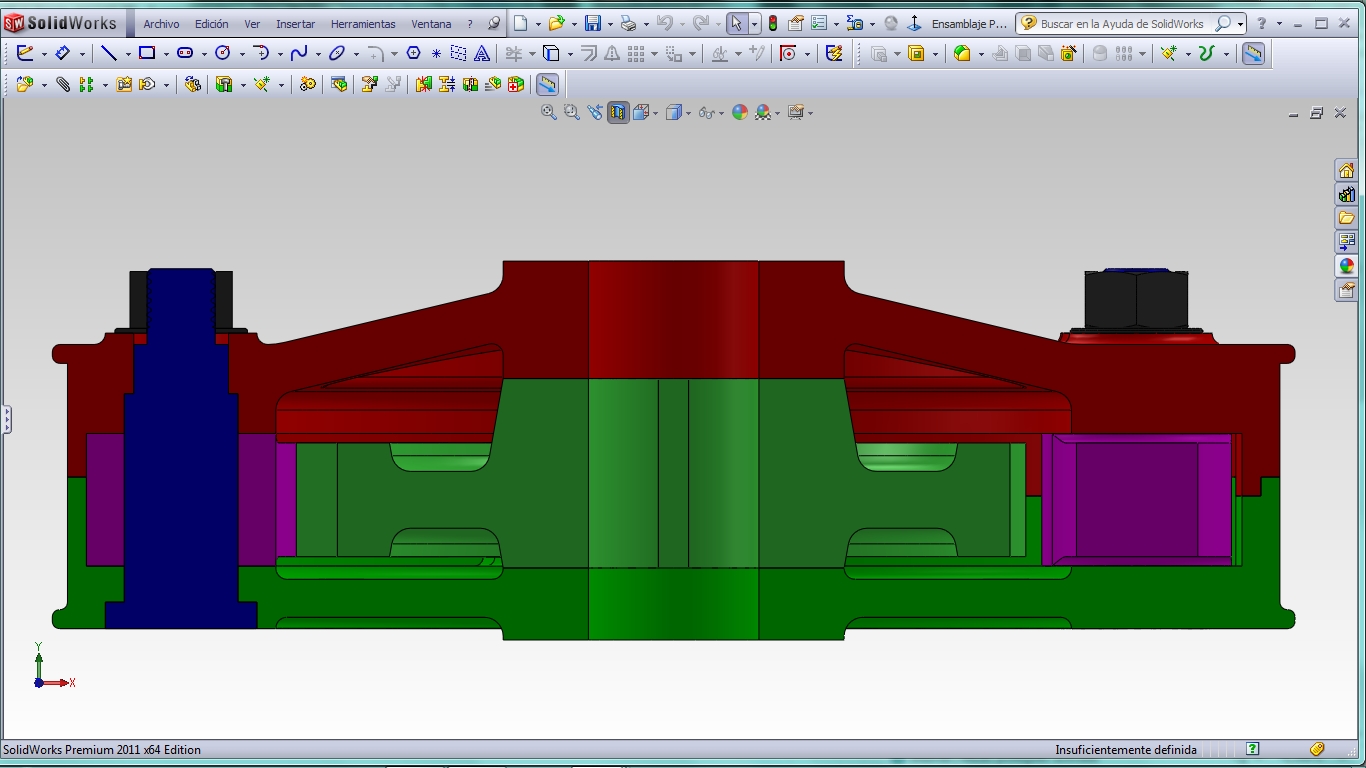Expand the Line tool dropdown arrow

tap(128, 55)
